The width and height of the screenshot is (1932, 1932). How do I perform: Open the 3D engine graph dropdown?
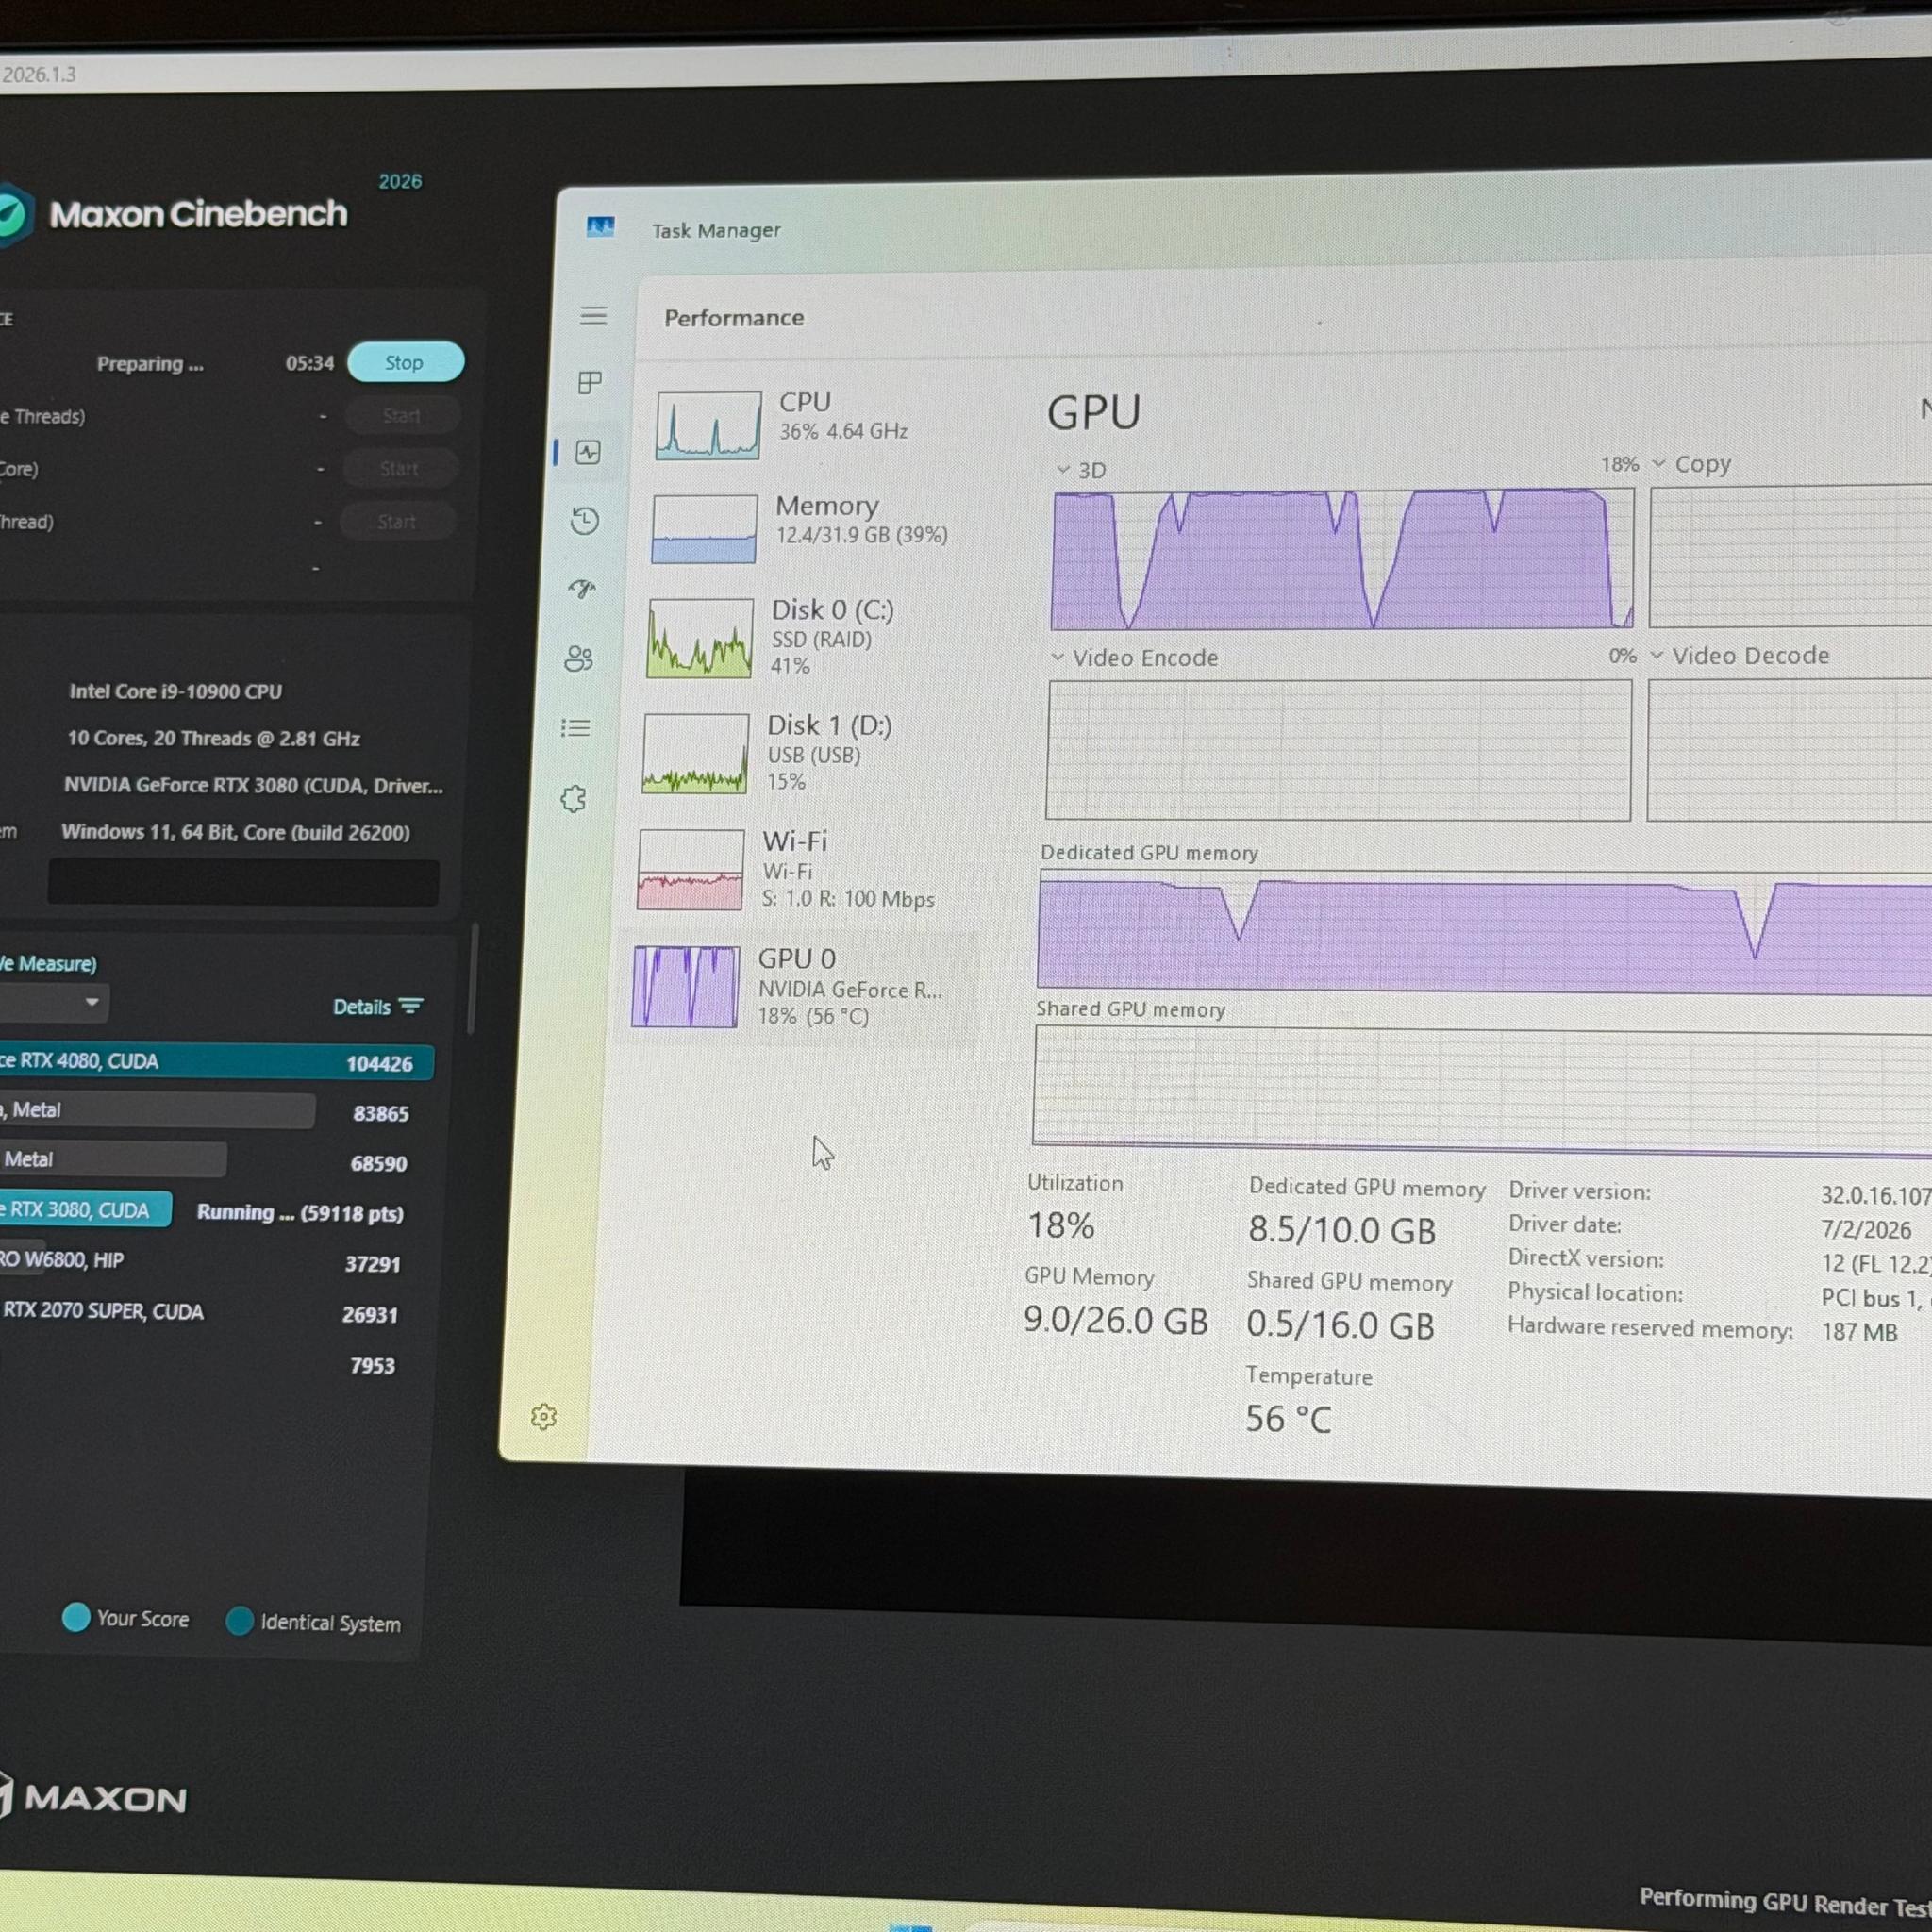[1063, 469]
